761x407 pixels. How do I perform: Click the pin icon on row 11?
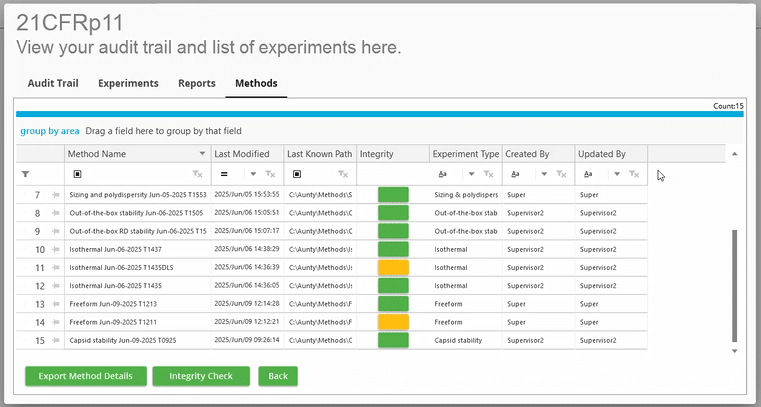56,268
